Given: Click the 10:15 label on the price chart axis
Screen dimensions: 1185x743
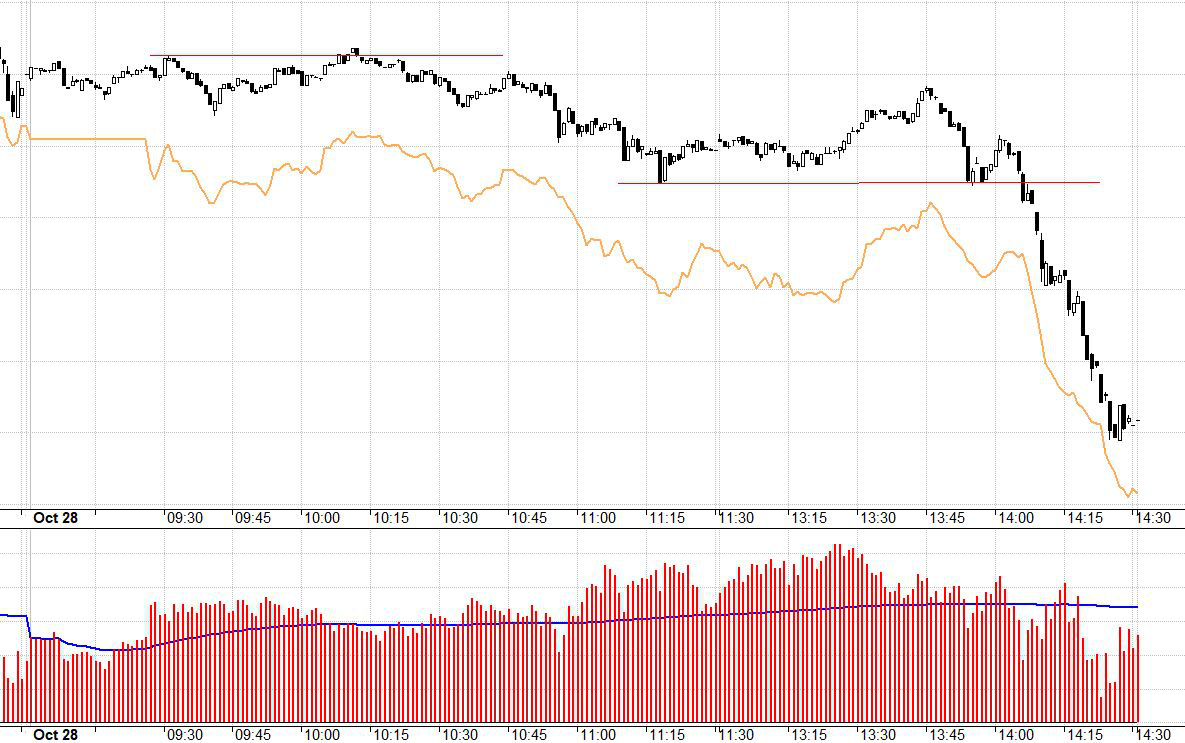Looking at the screenshot, I should [x=391, y=518].
